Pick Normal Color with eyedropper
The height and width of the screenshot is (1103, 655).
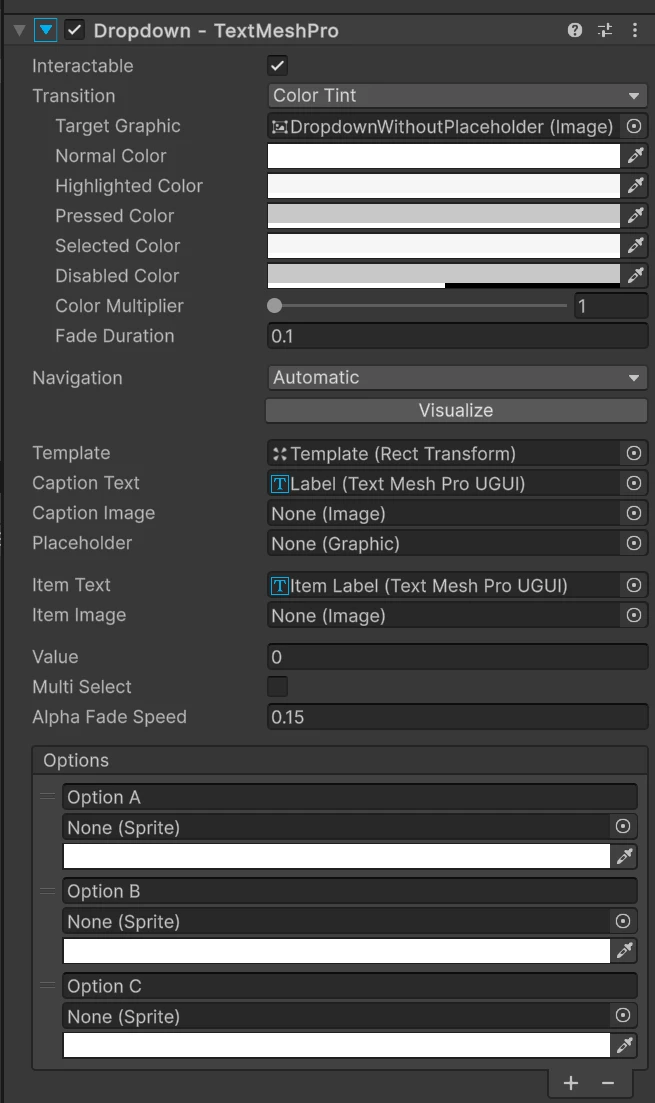click(635, 156)
